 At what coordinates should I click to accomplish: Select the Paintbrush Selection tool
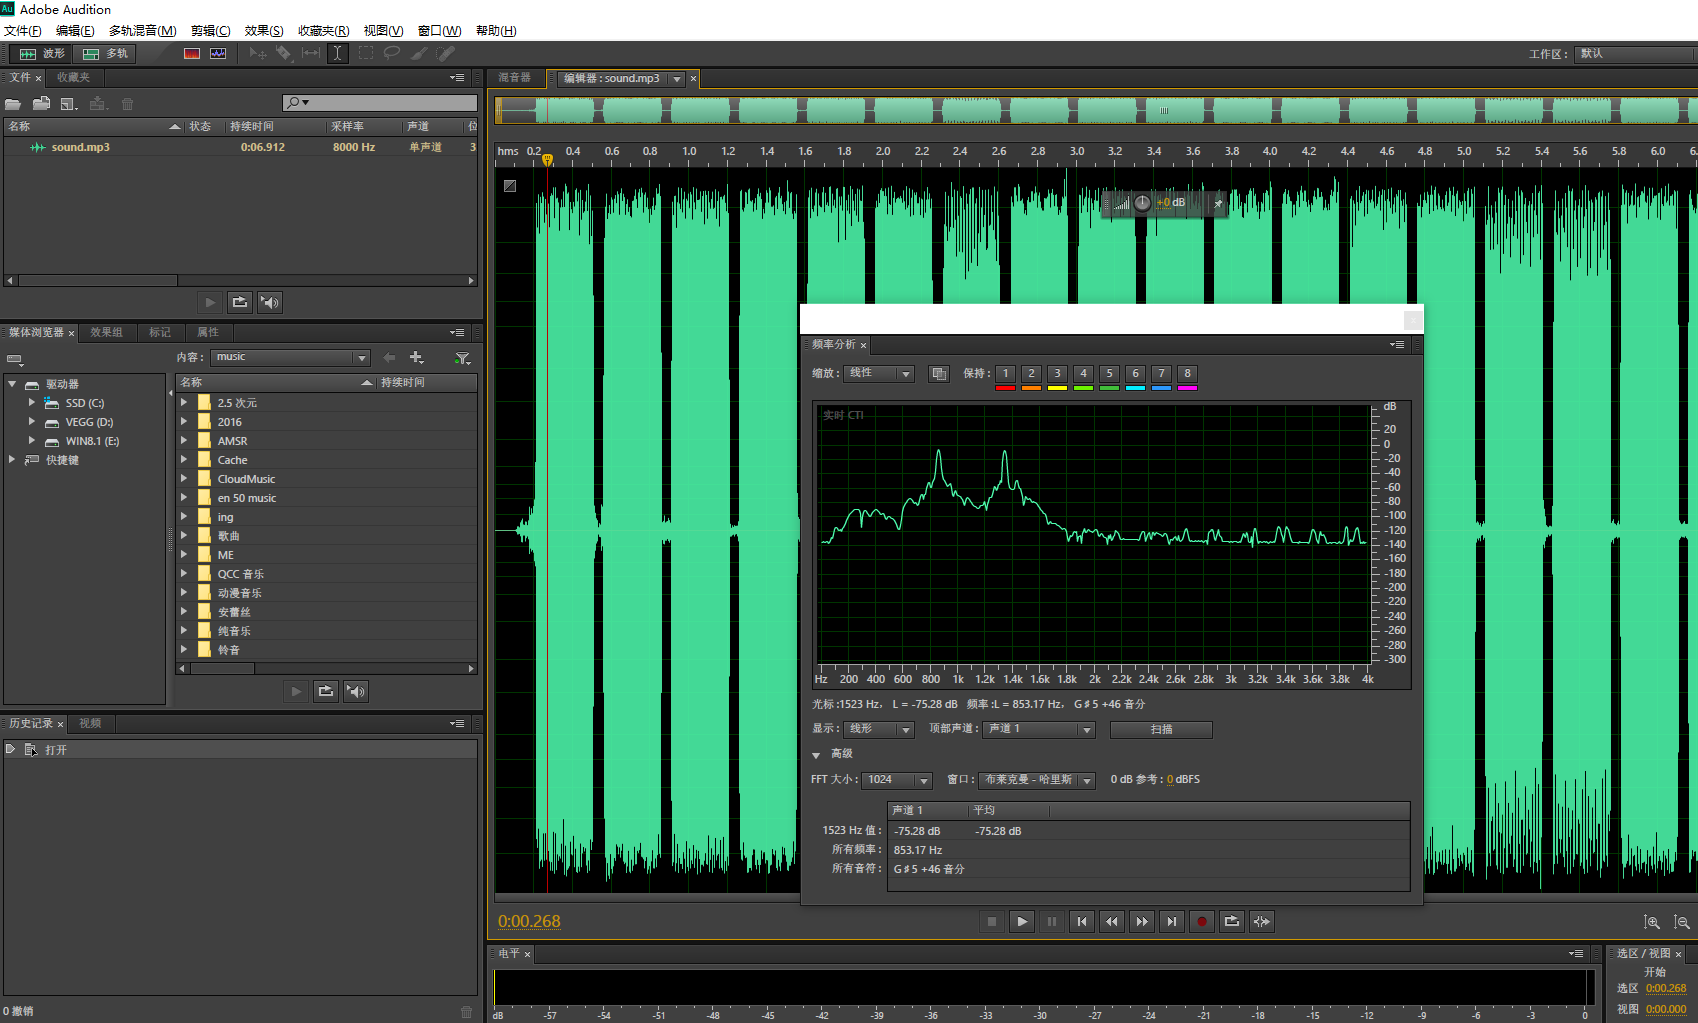(x=419, y=53)
